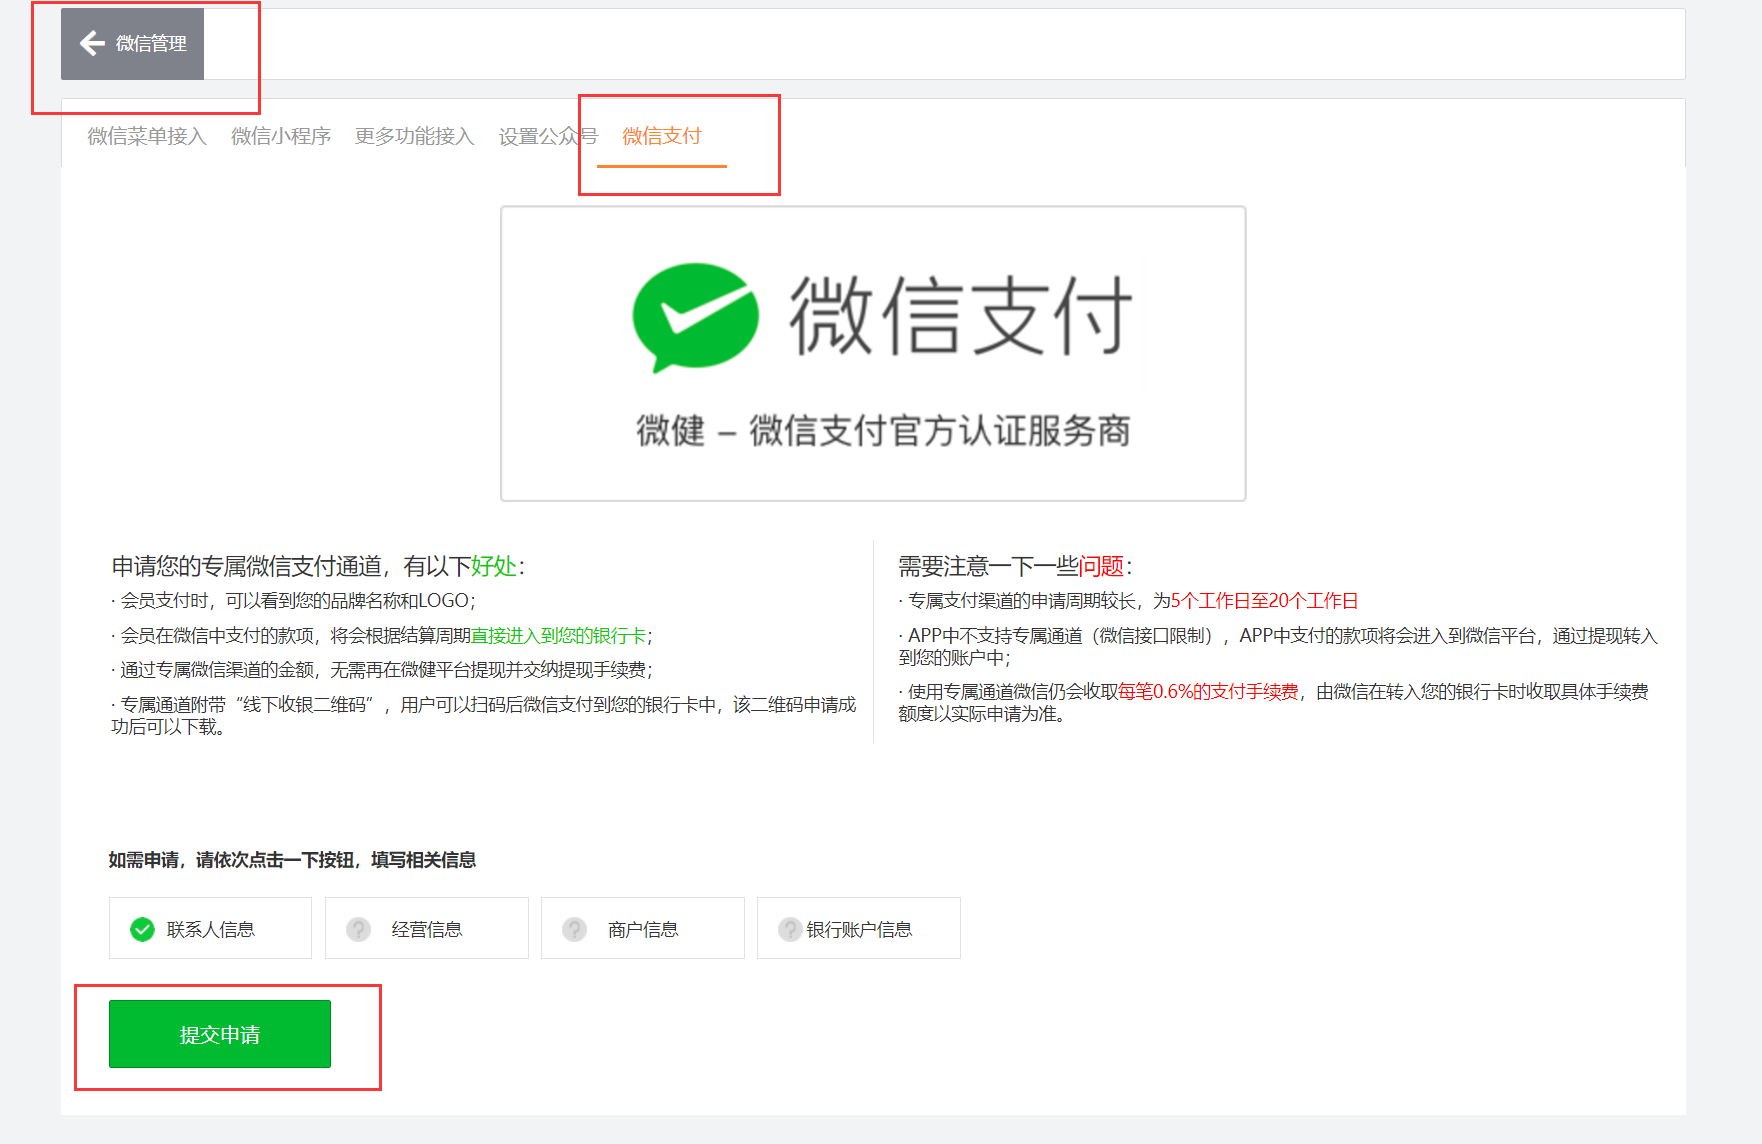This screenshot has width=1762, height=1144.
Task: Click the banner caption 微健 – 微信支付官方认证服务商
Action: pyautogui.click(x=883, y=431)
